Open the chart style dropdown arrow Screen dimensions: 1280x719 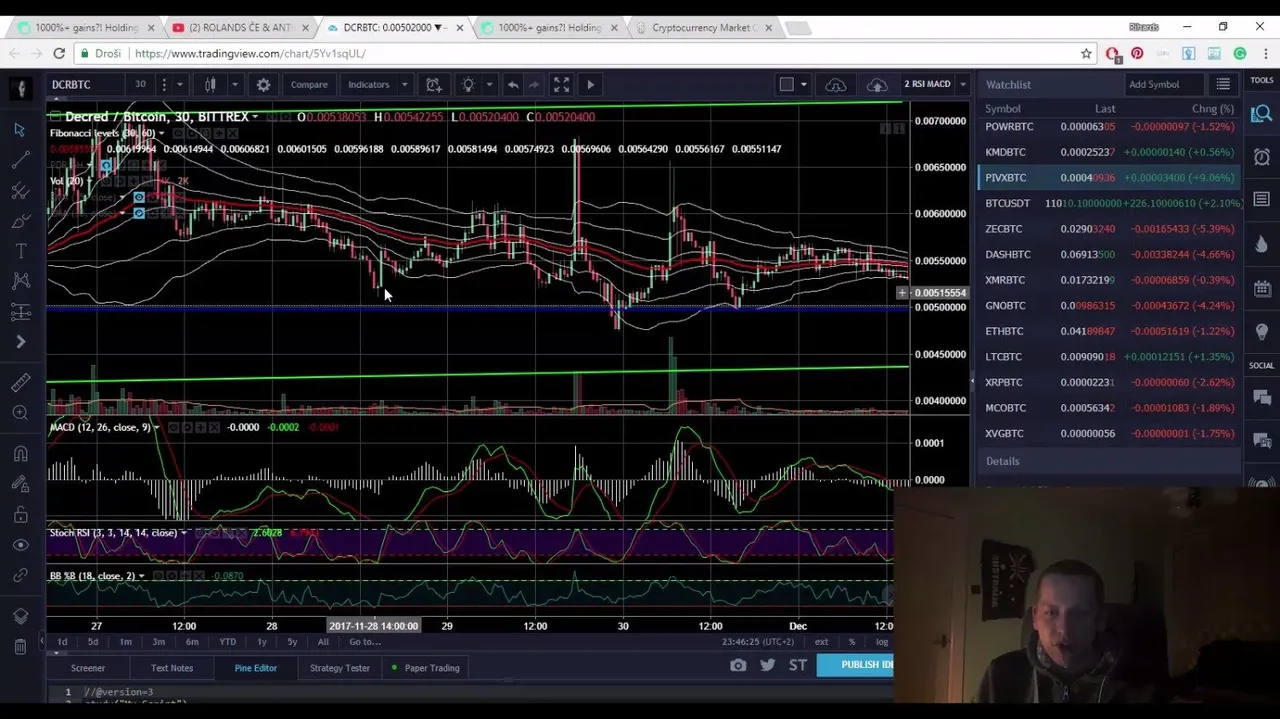pos(234,85)
